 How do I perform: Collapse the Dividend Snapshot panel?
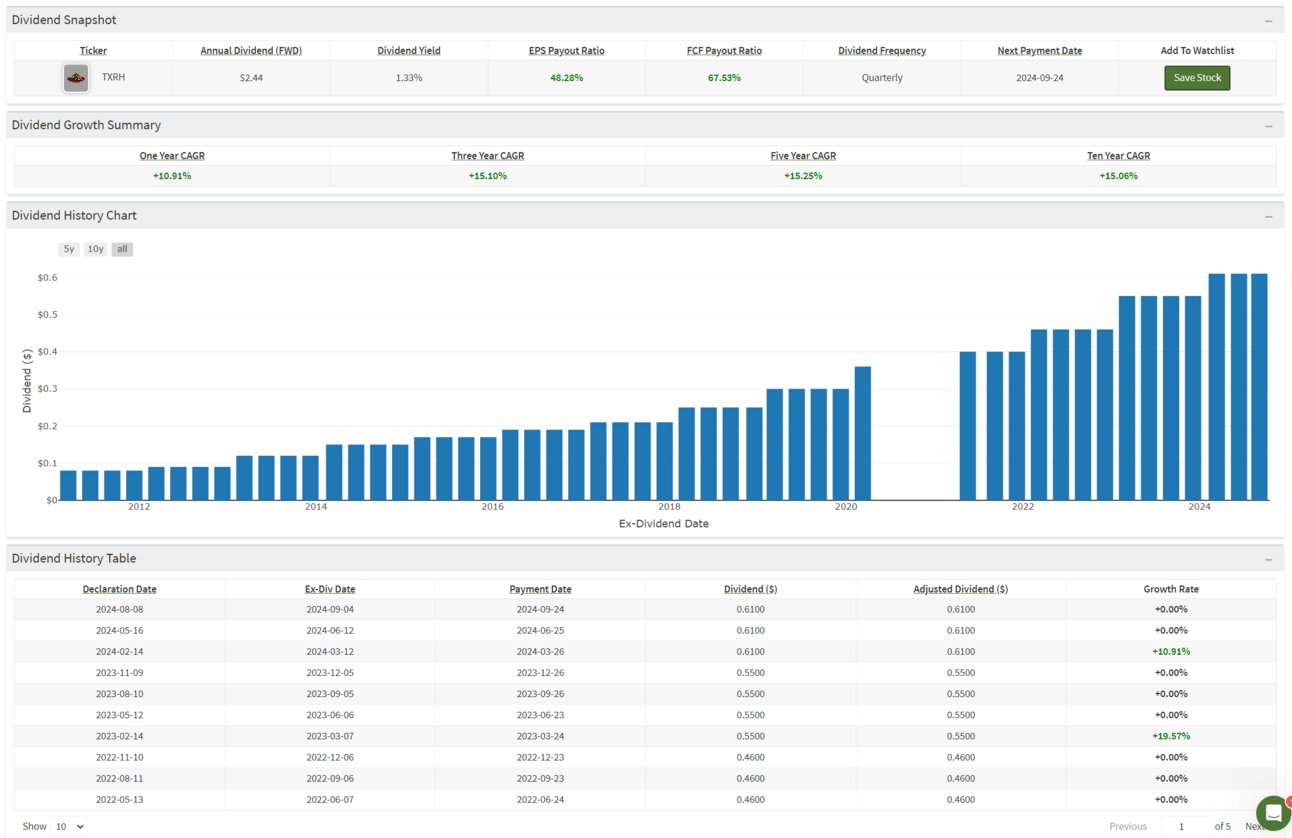click(1268, 21)
